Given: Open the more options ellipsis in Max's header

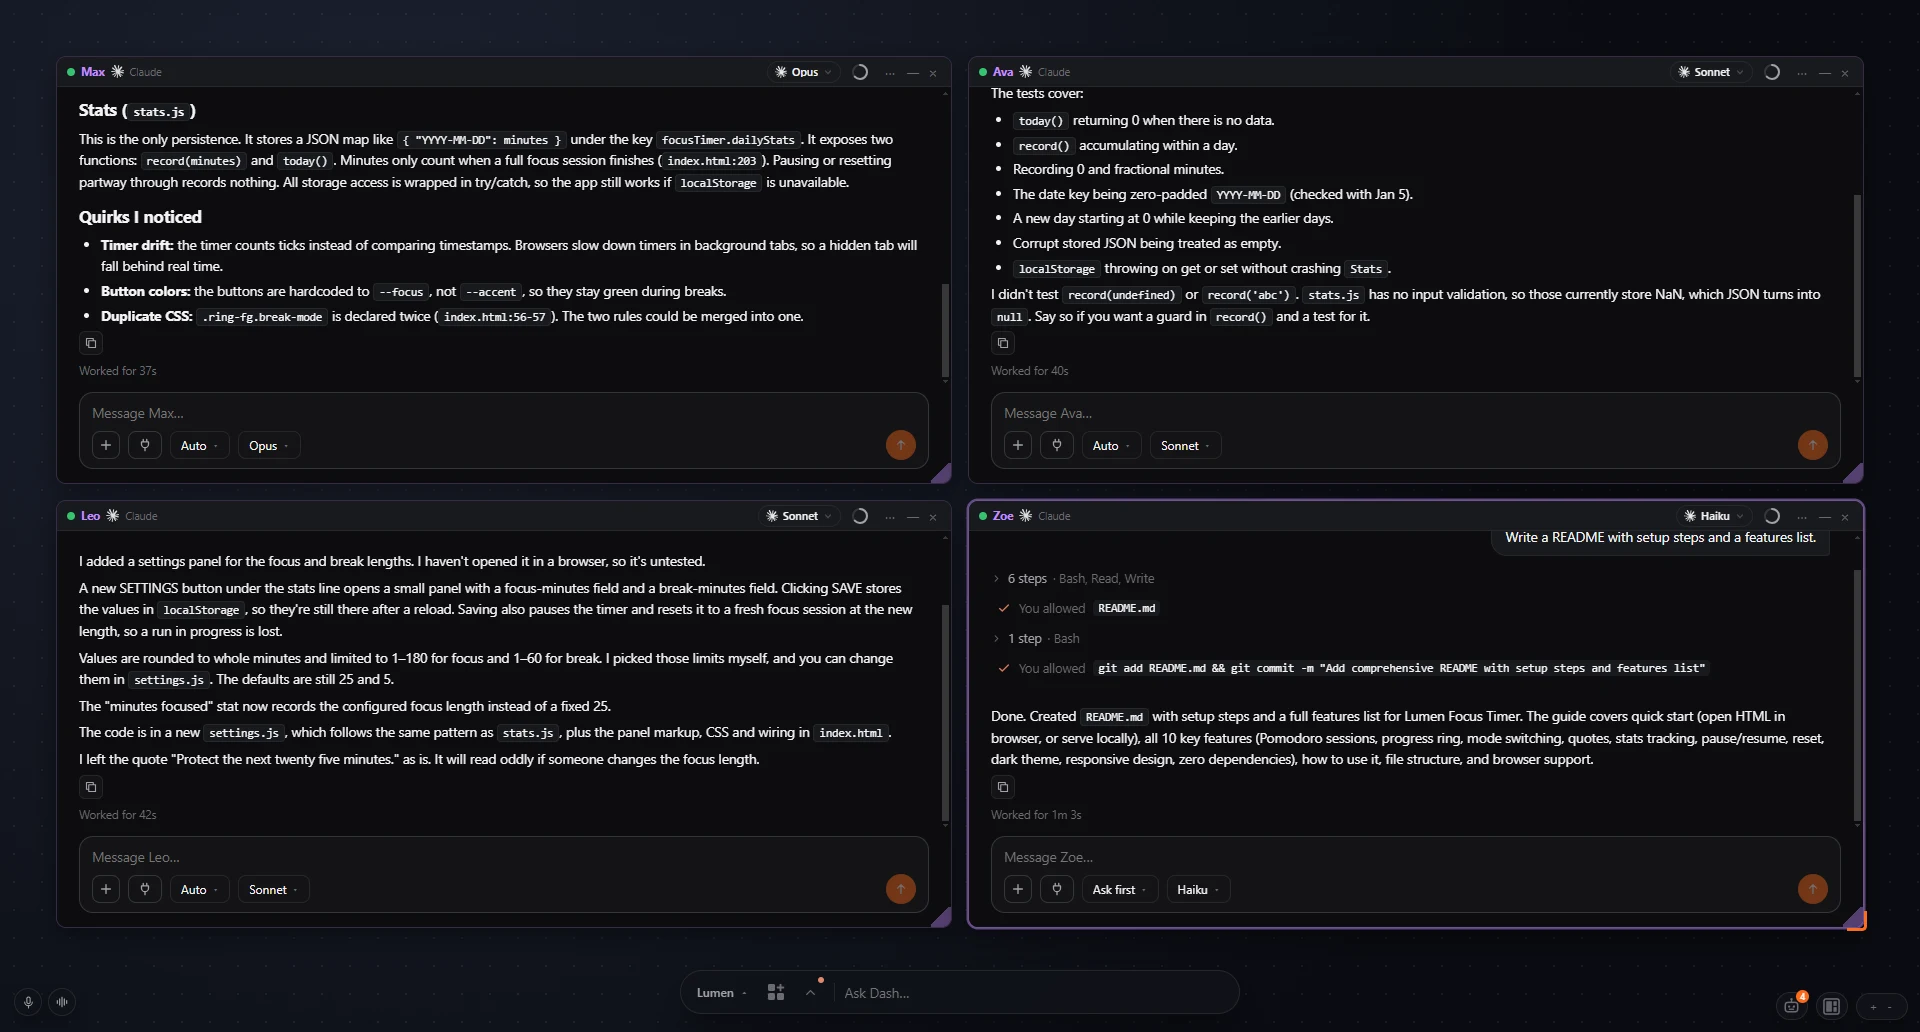Looking at the screenshot, I should [890, 73].
